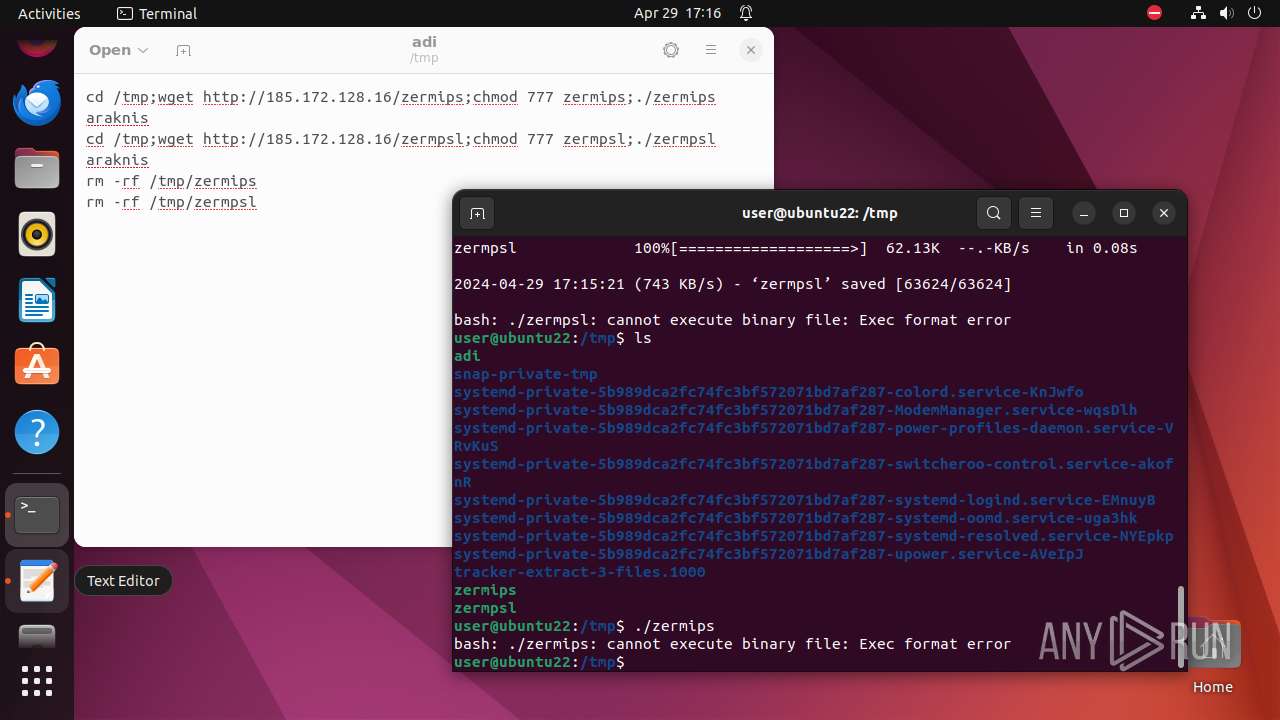Switch to Terminal in the dock

(37, 515)
